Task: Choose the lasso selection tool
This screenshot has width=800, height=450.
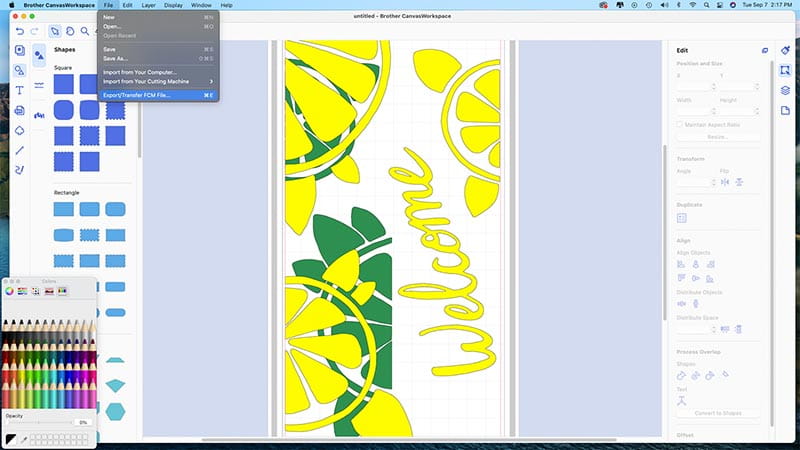Action: (70, 32)
